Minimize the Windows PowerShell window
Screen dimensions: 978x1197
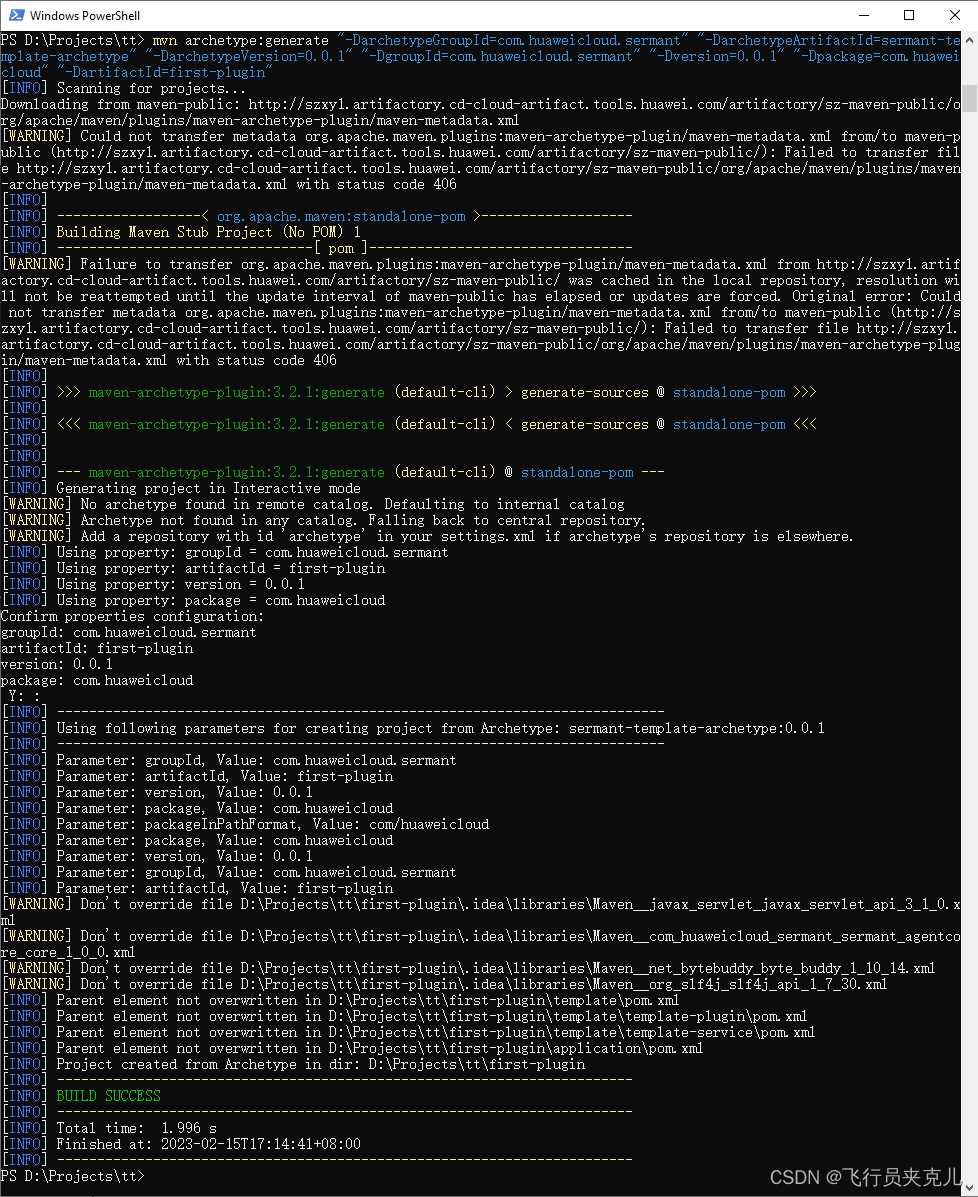point(863,15)
